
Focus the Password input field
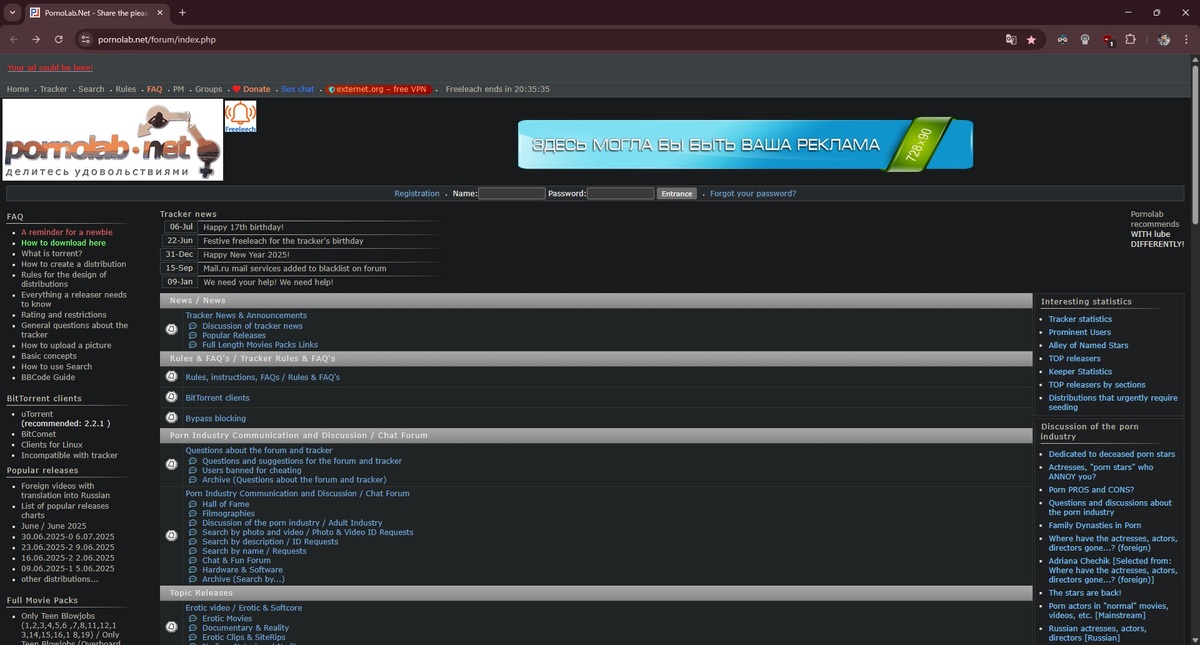(620, 193)
